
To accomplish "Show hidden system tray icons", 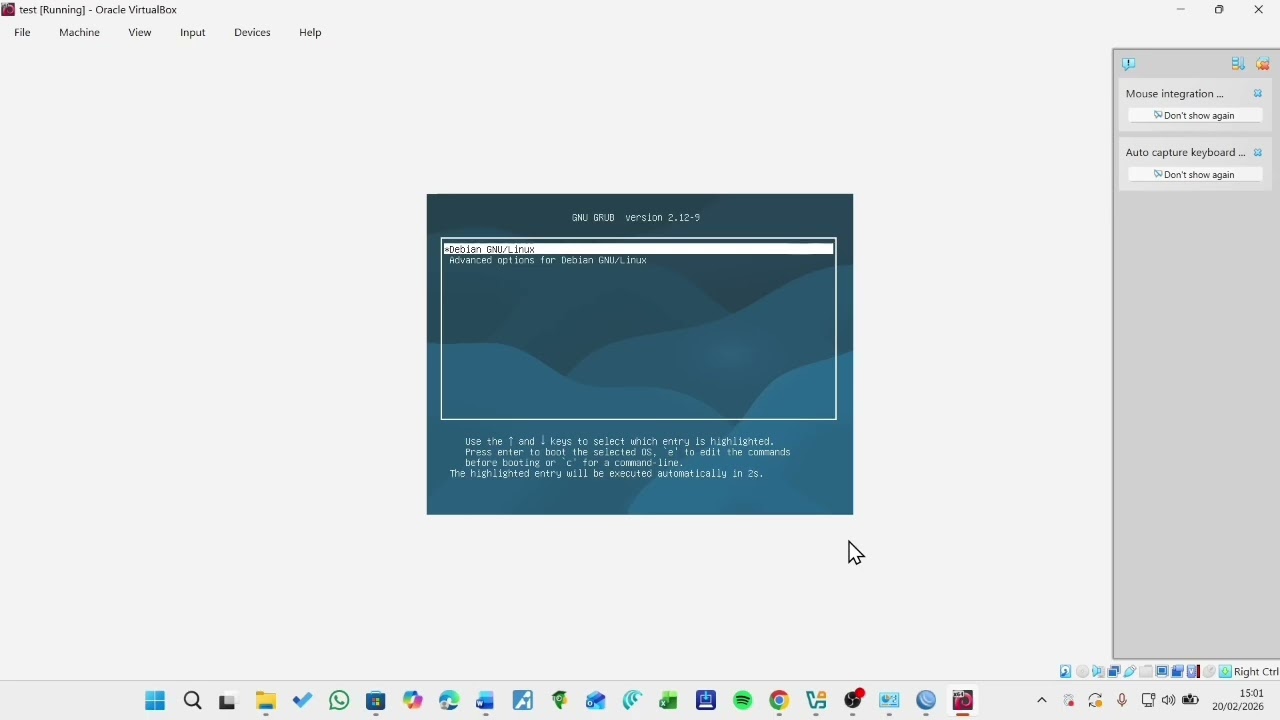I will (1042, 701).
